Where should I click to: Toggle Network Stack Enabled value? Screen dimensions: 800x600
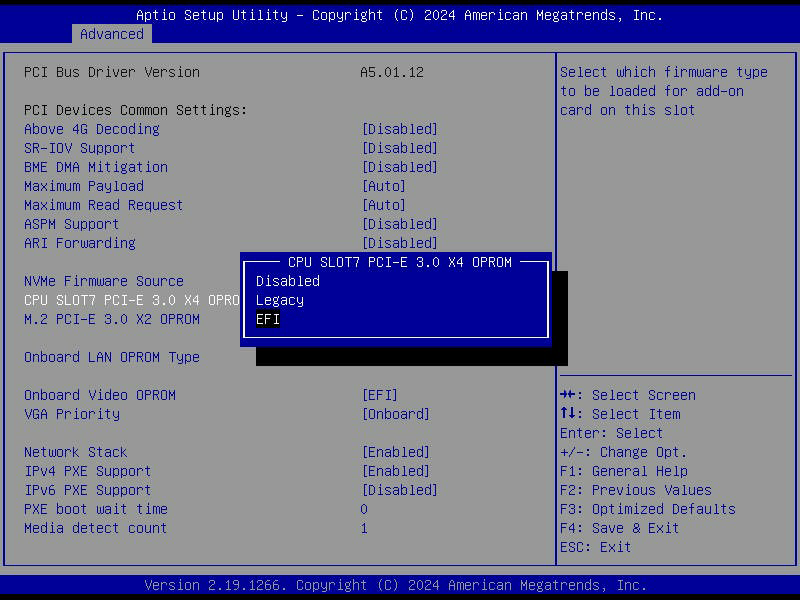click(x=396, y=452)
